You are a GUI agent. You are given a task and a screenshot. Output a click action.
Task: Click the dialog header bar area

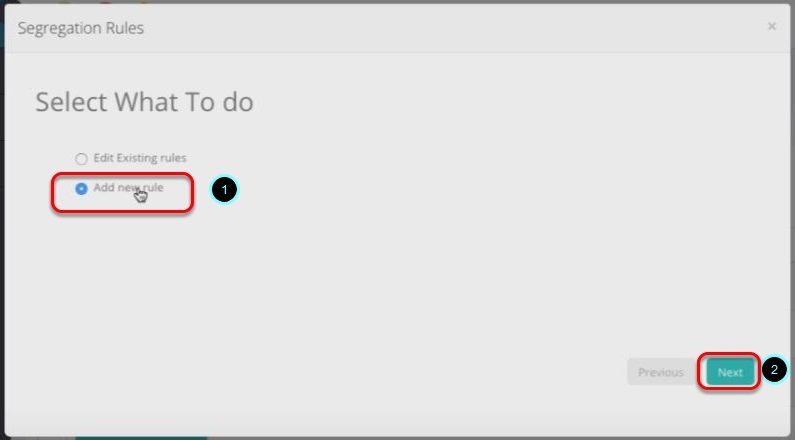click(x=398, y=28)
